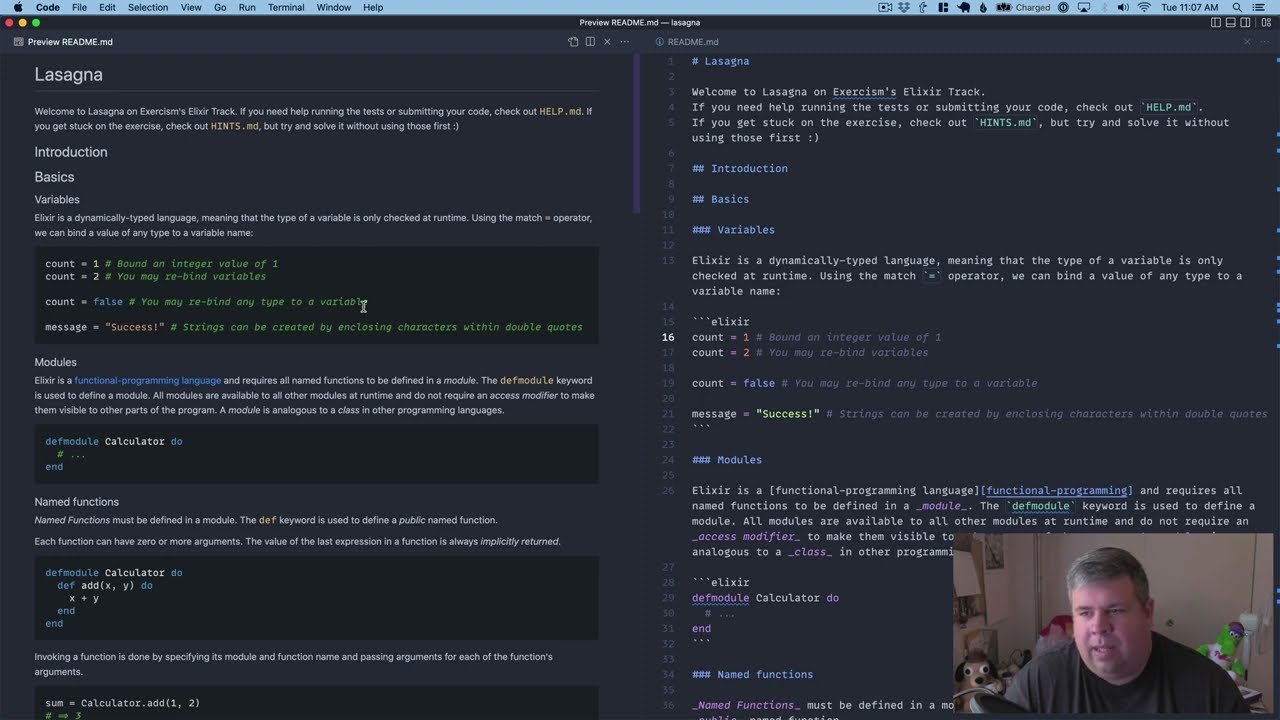Open the Run menu
1280x720 pixels.
pyautogui.click(x=247, y=7)
